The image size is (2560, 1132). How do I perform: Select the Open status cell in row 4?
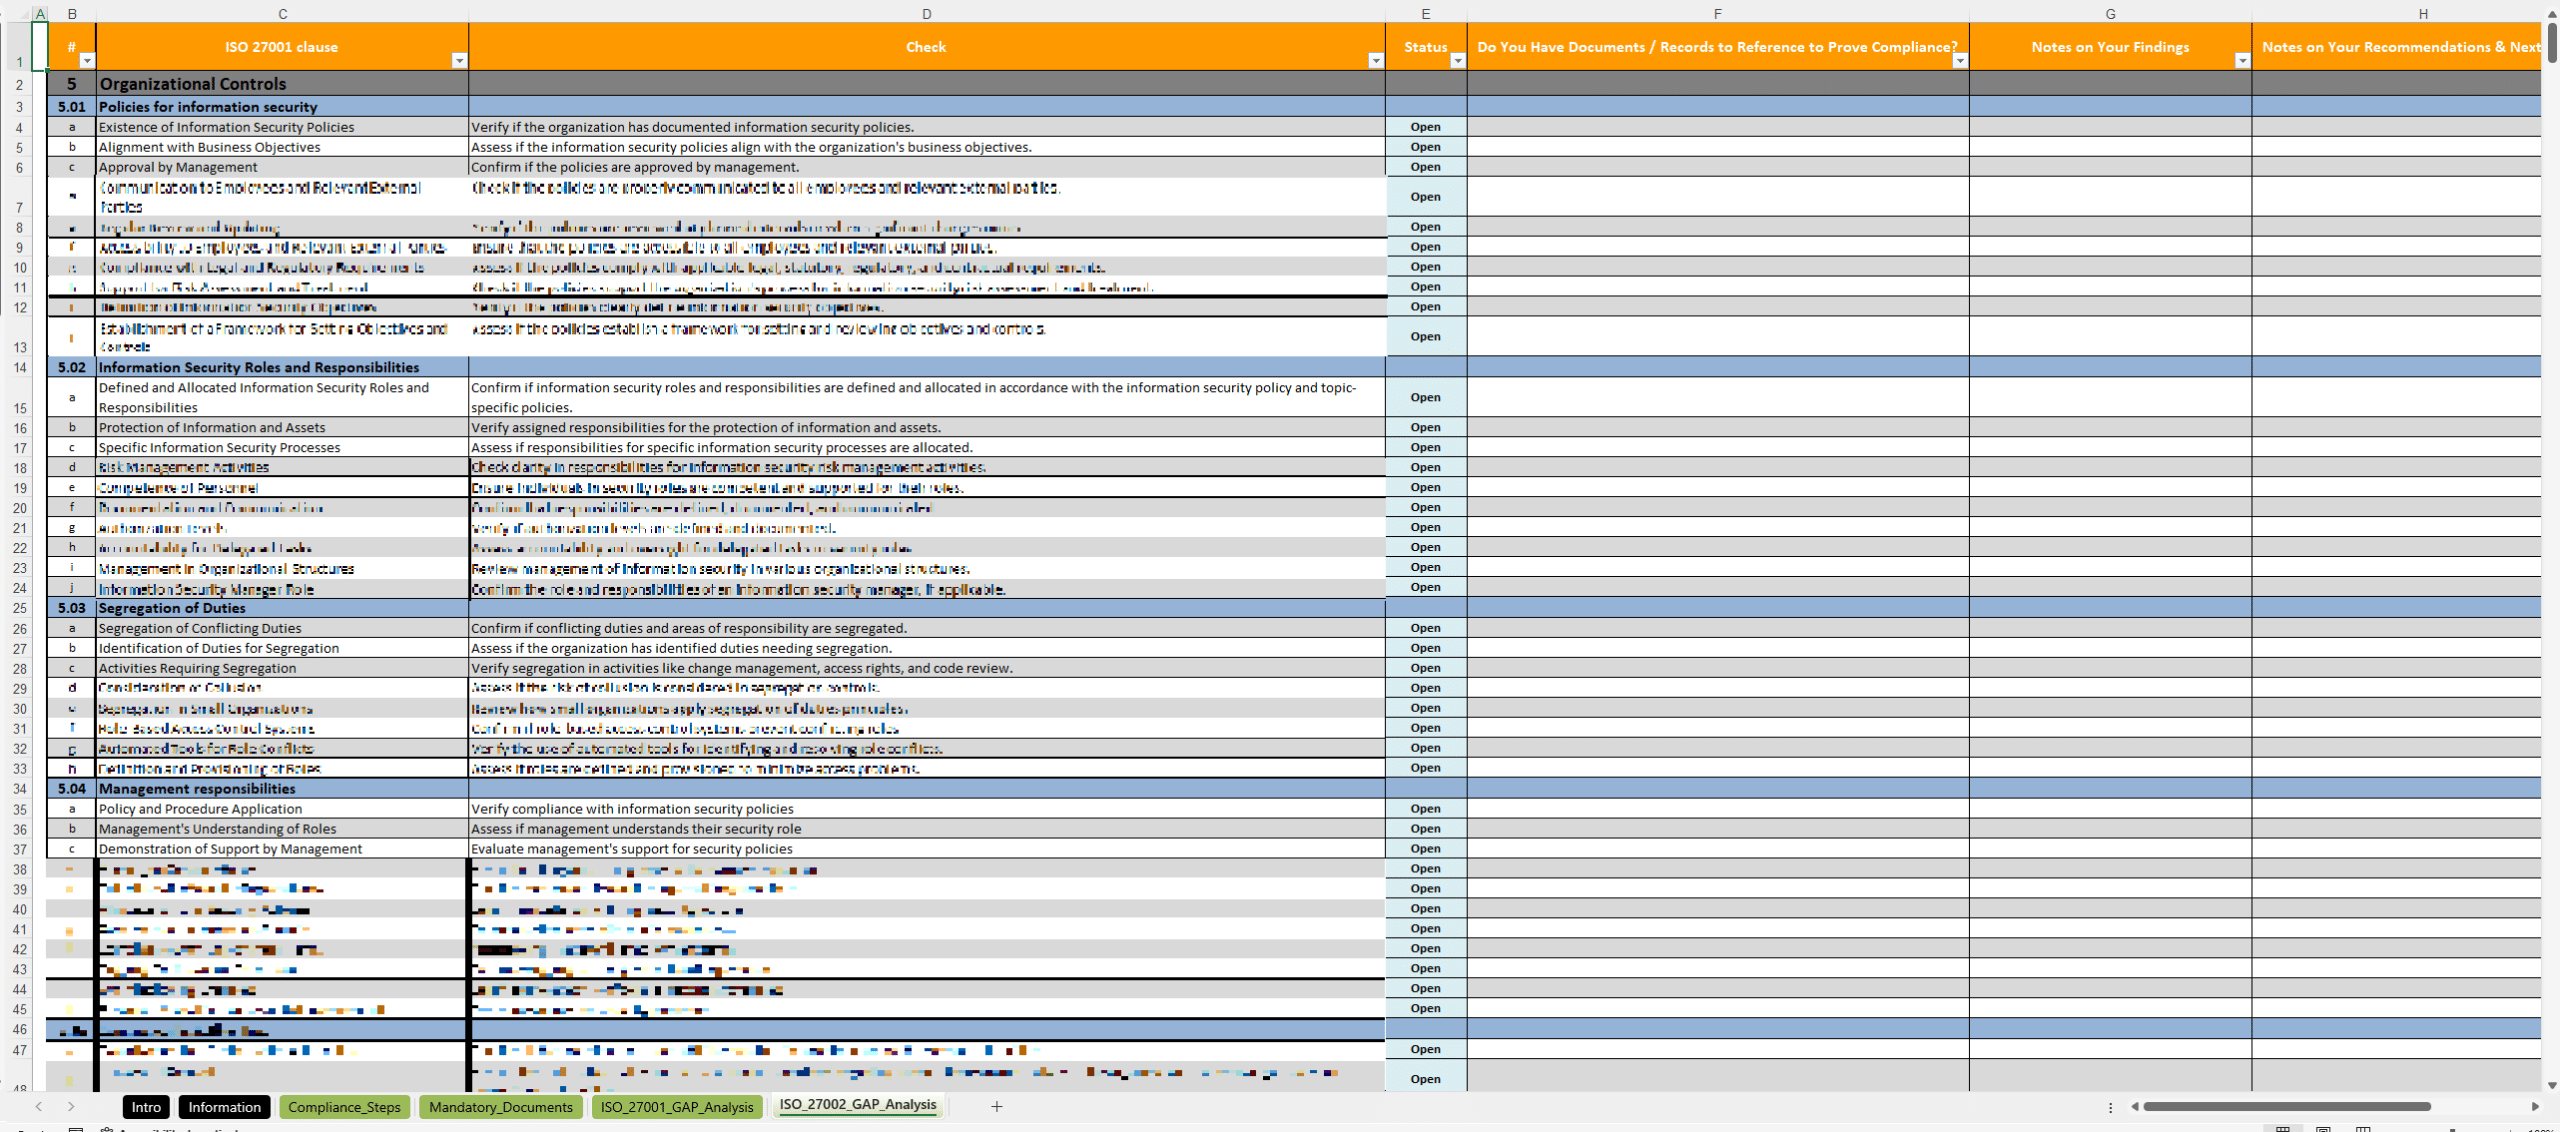1426,127
